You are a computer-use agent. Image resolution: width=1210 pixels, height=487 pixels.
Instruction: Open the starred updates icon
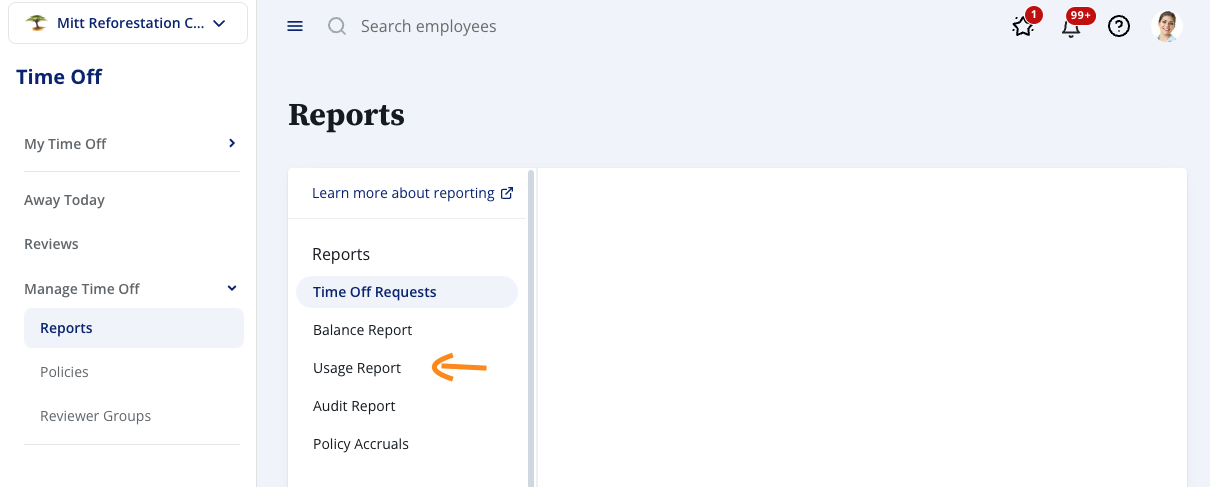1022,27
